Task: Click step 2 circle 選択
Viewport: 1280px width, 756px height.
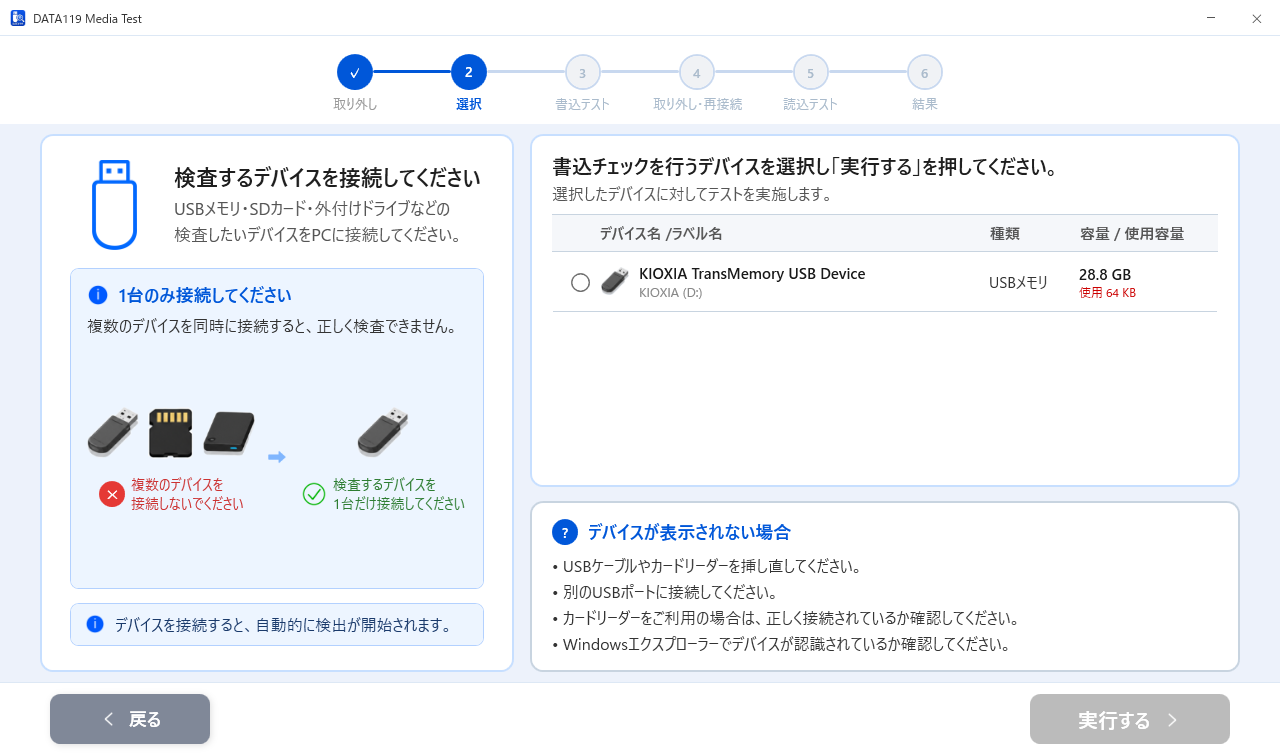Action: click(469, 73)
